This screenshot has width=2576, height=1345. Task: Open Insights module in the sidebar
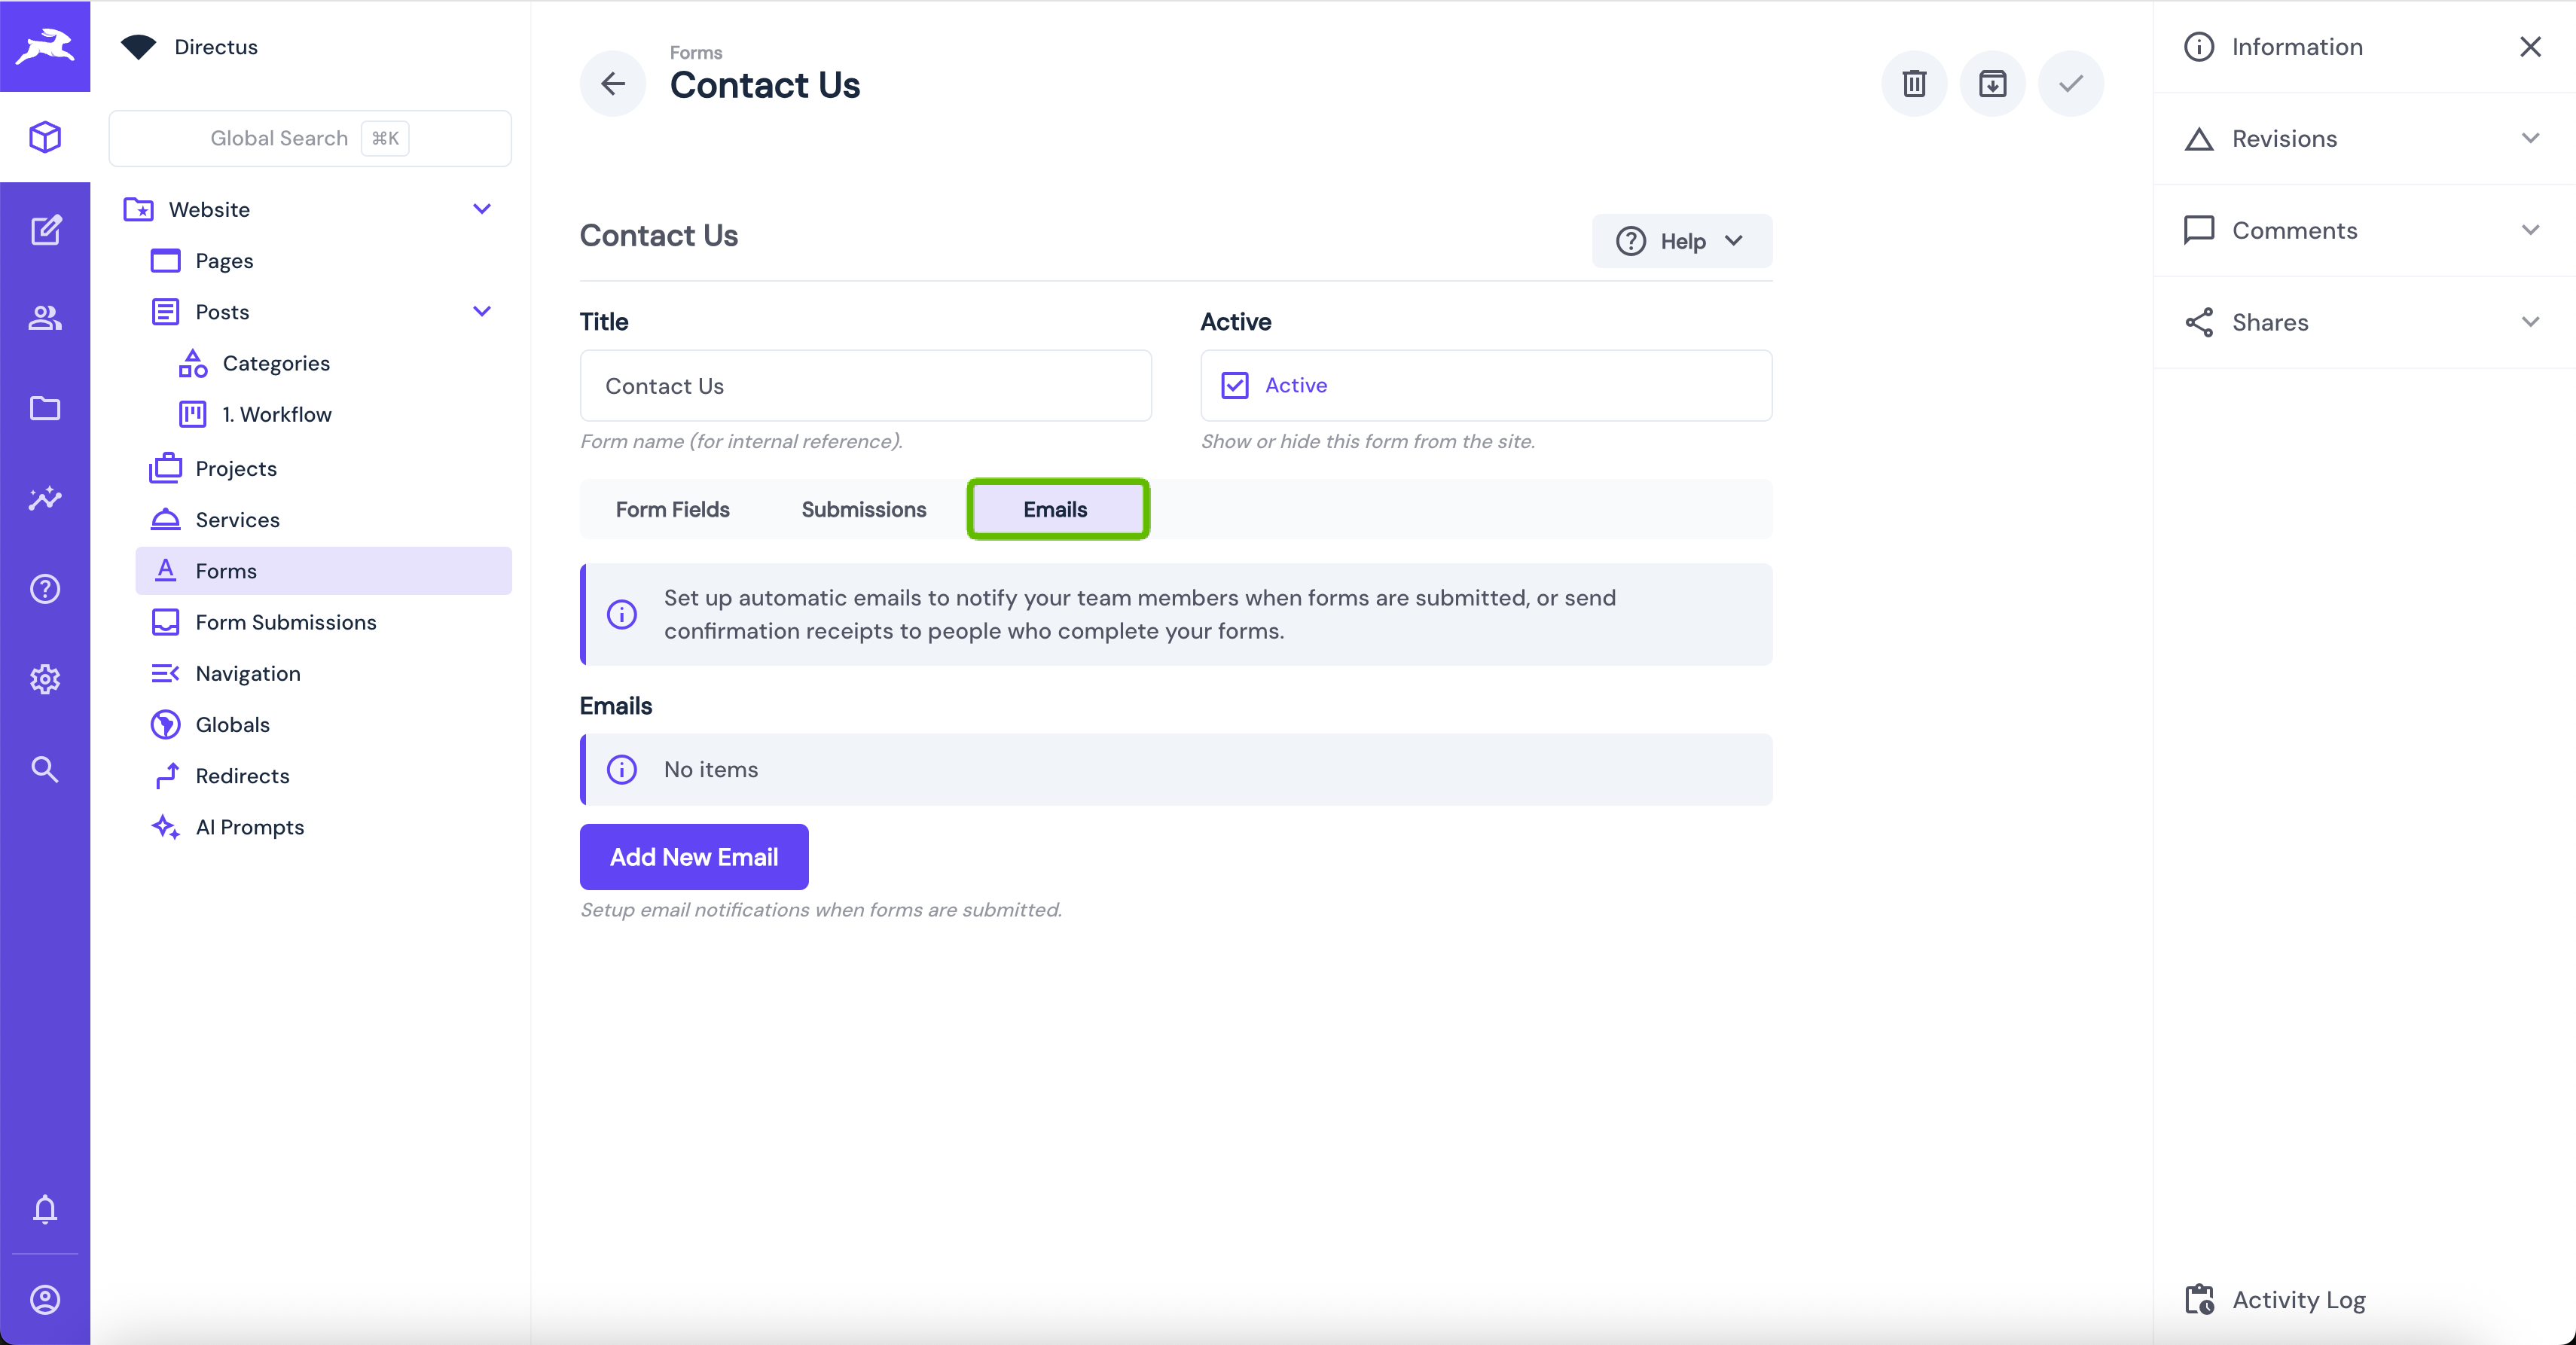pyautogui.click(x=45, y=498)
